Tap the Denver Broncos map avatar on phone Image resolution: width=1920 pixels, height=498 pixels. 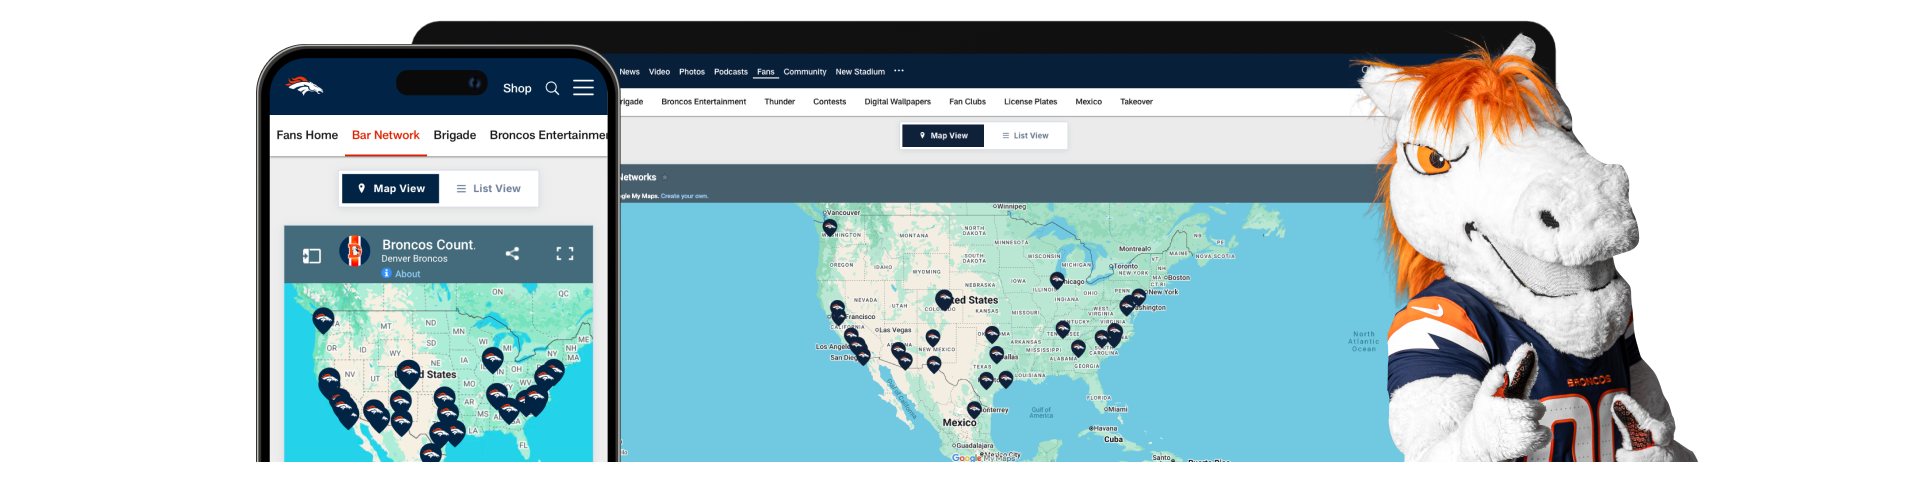(x=354, y=251)
